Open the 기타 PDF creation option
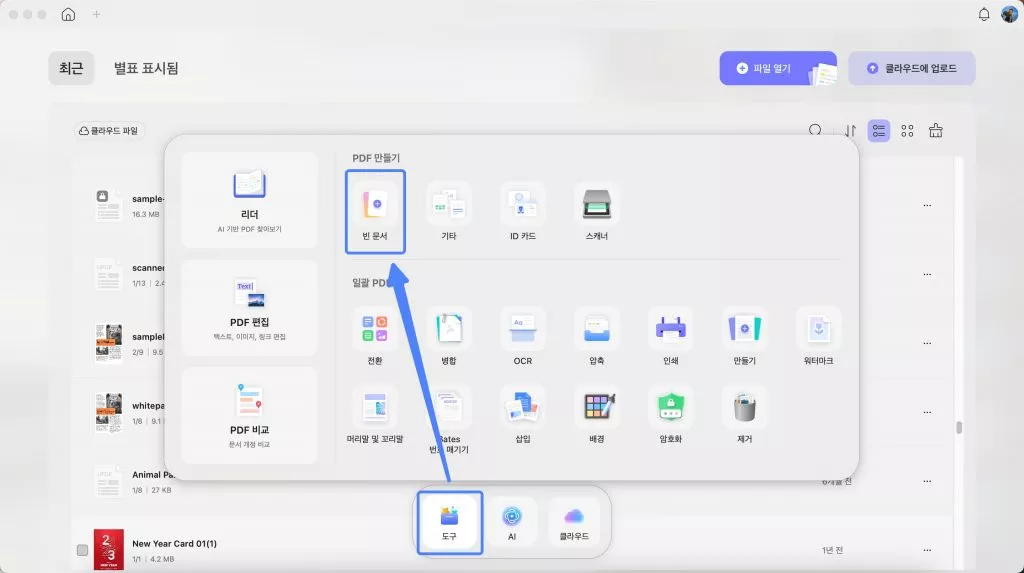1024x573 pixels. point(449,212)
